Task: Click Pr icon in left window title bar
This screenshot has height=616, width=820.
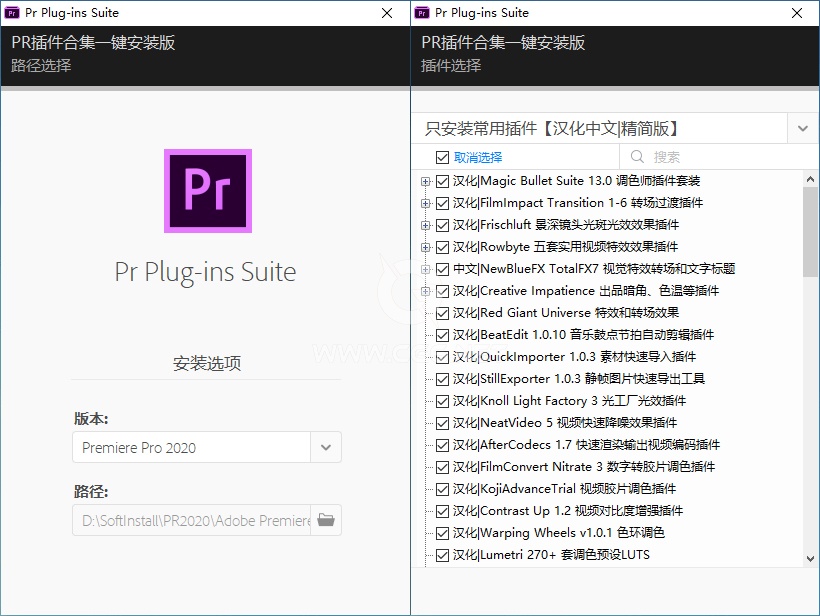Action: click(12, 13)
